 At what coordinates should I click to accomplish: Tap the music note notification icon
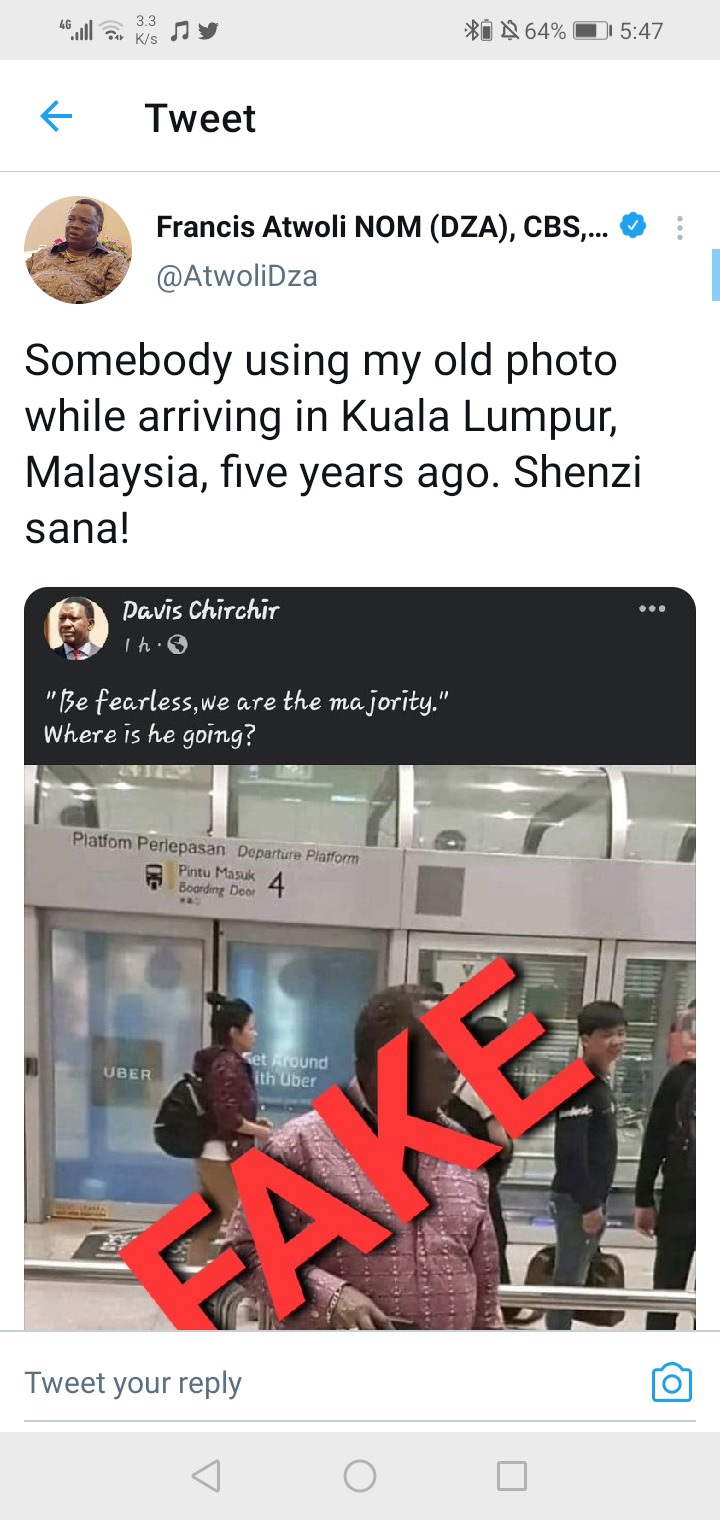180,31
